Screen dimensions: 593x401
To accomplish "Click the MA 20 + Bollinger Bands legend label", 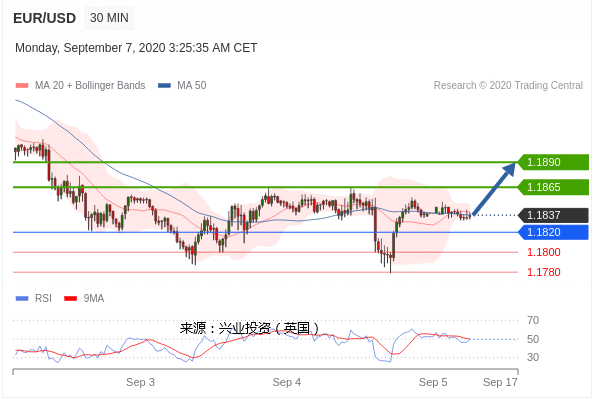I will point(90,85).
